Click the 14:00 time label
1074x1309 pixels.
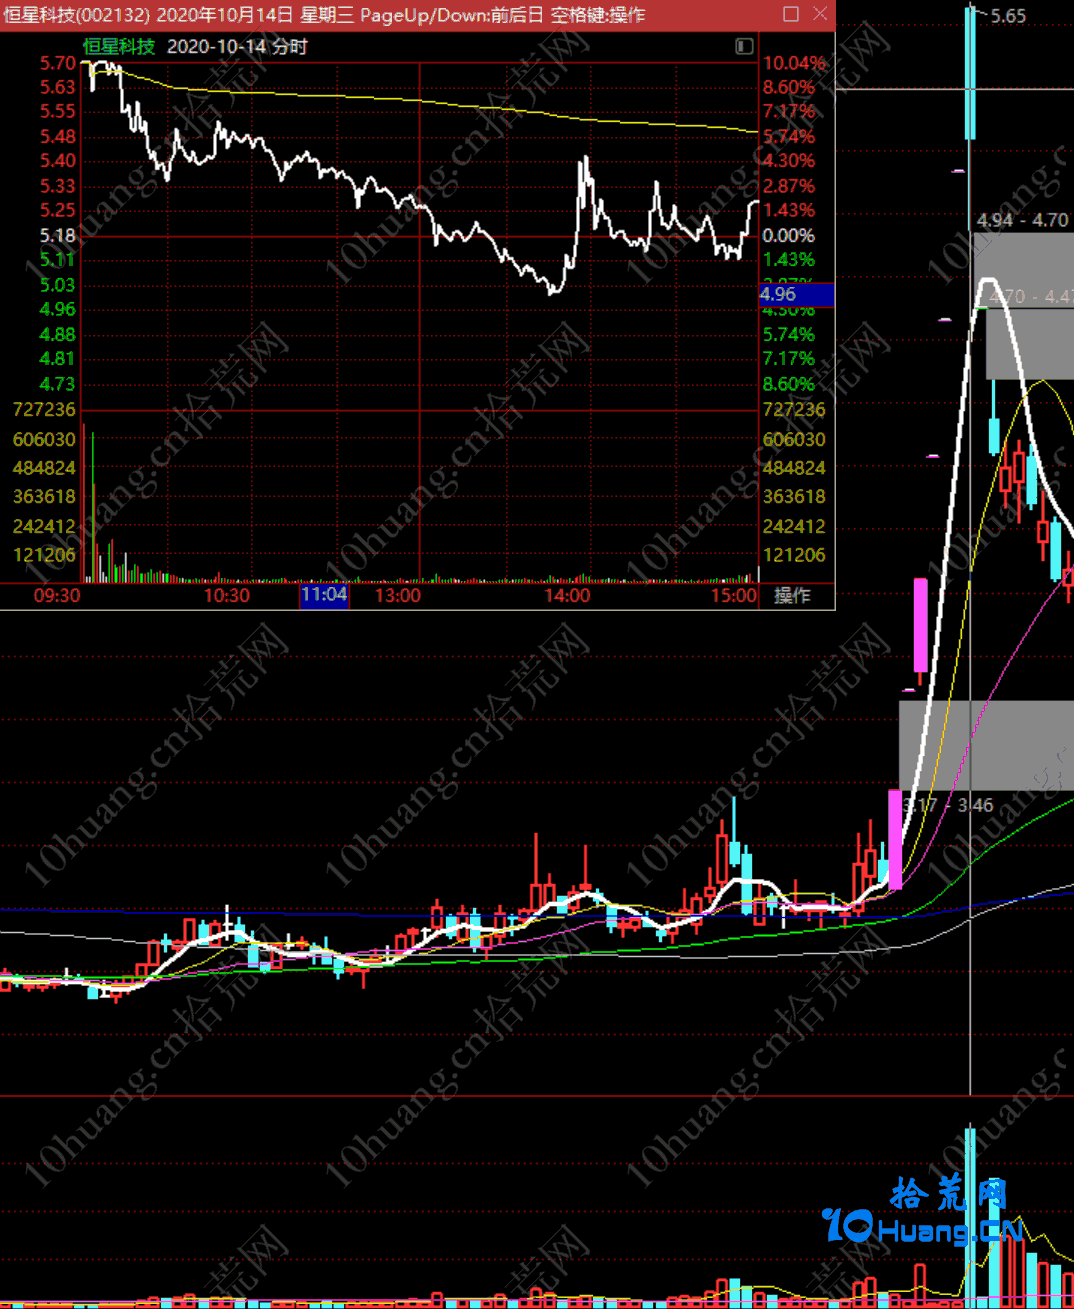[567, 596]
